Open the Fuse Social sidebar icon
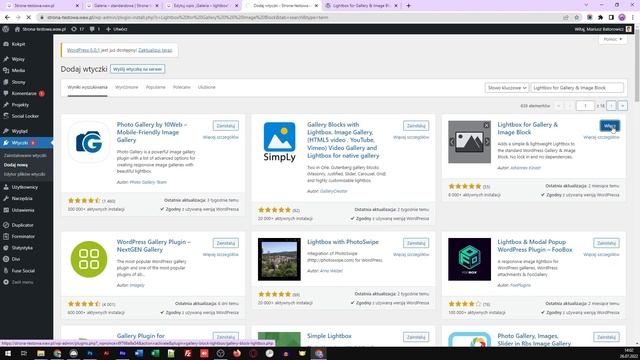The height and width of the screenshot is (360, 640). pos(6,271)
